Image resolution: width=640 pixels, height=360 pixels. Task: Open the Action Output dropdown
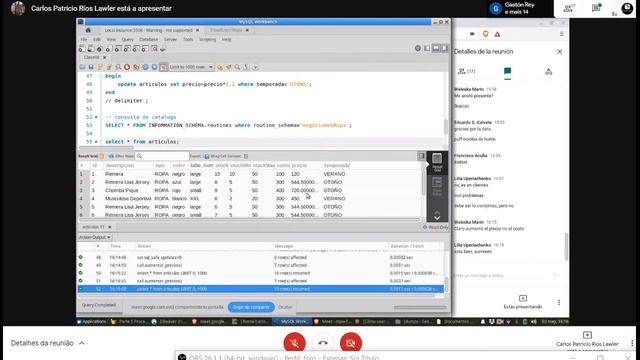tap(95, 238)
